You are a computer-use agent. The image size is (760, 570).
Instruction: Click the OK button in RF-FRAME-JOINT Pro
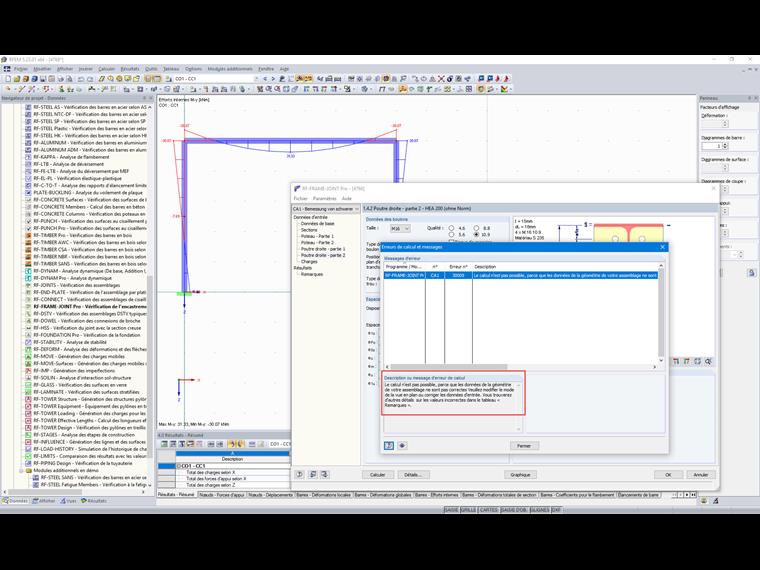pyautogui.click(x=668, y=475)
